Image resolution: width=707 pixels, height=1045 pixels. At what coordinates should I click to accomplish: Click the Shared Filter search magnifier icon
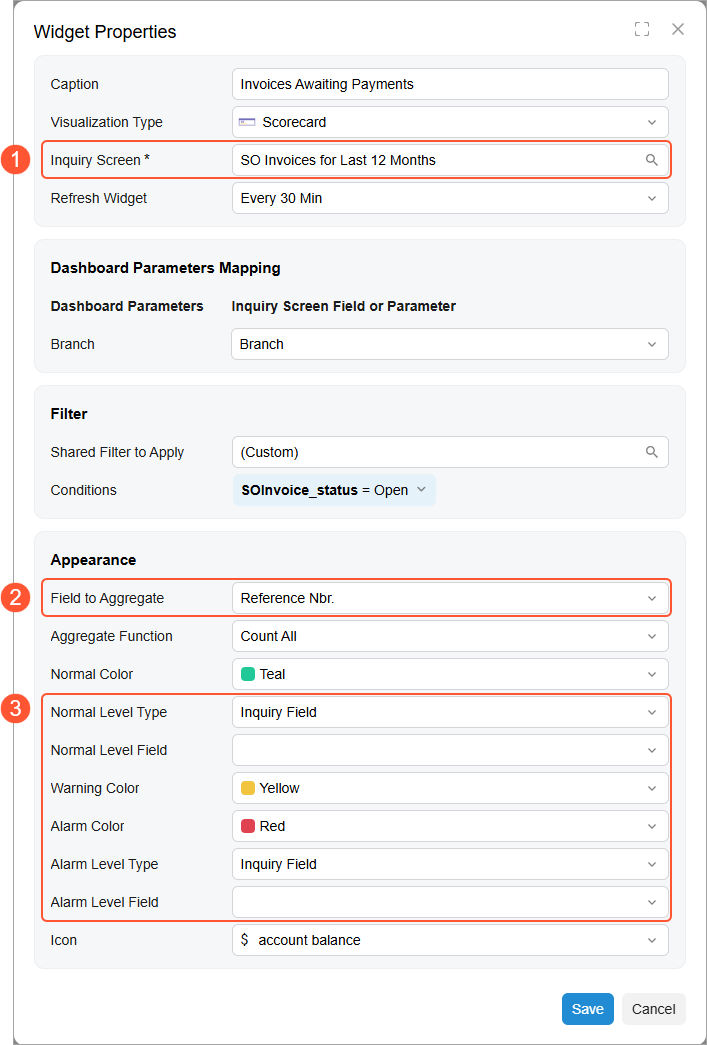coord(652,452)
